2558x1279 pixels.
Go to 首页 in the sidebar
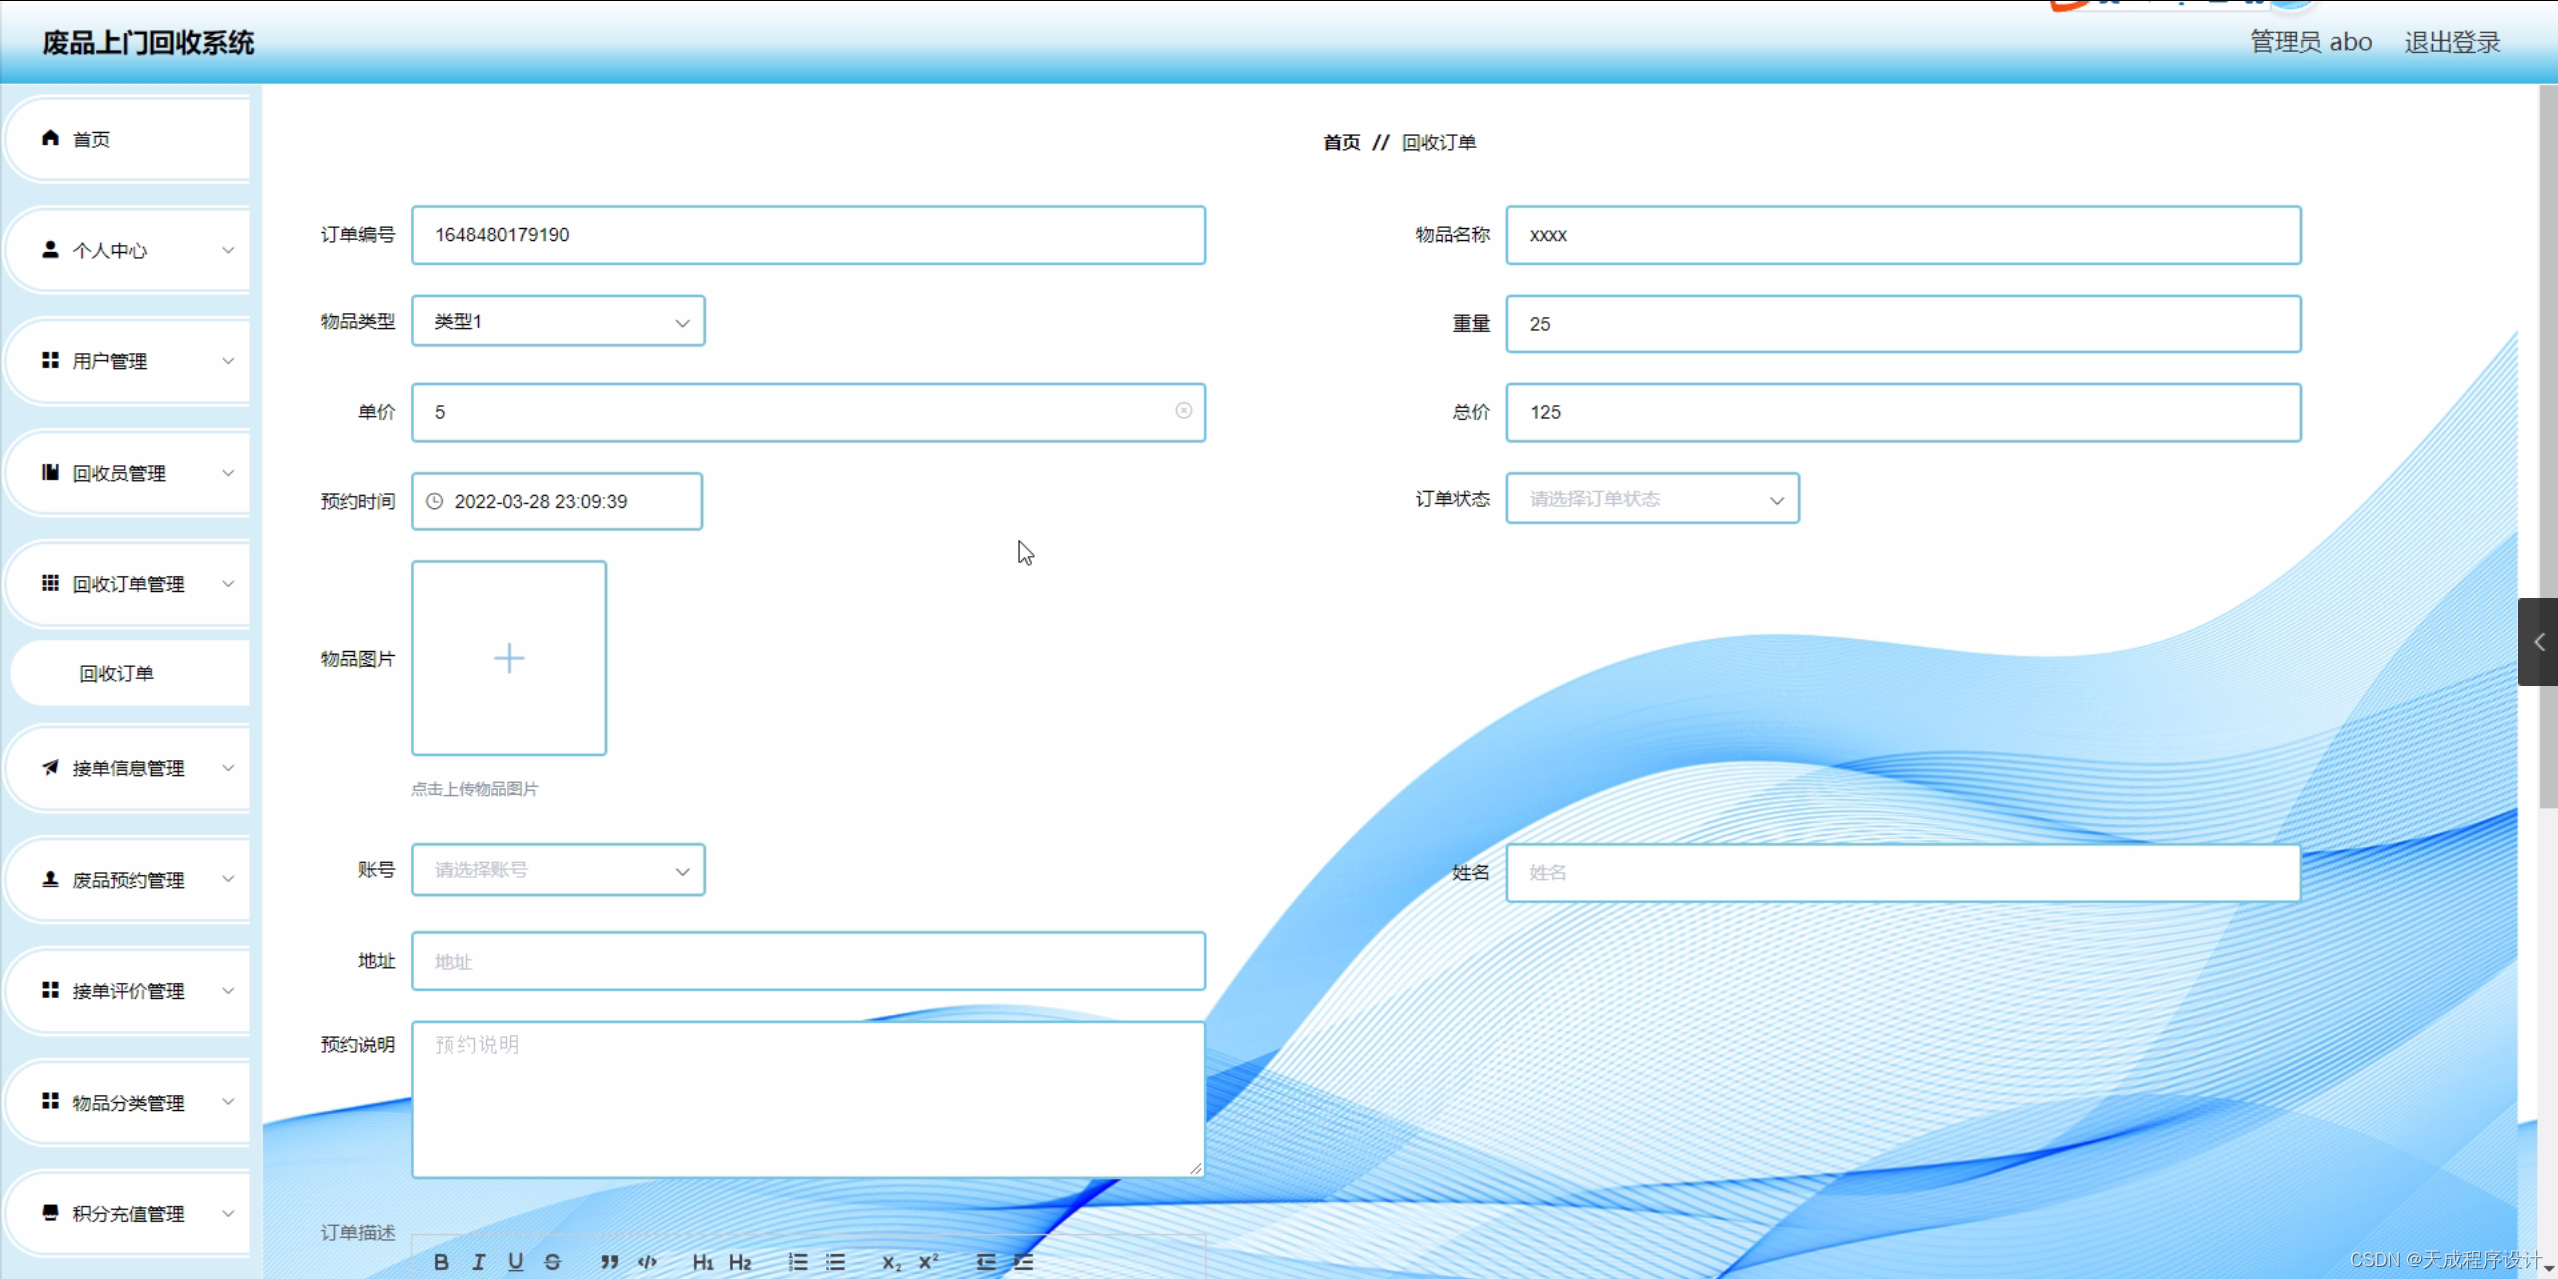tap(92, 139)
